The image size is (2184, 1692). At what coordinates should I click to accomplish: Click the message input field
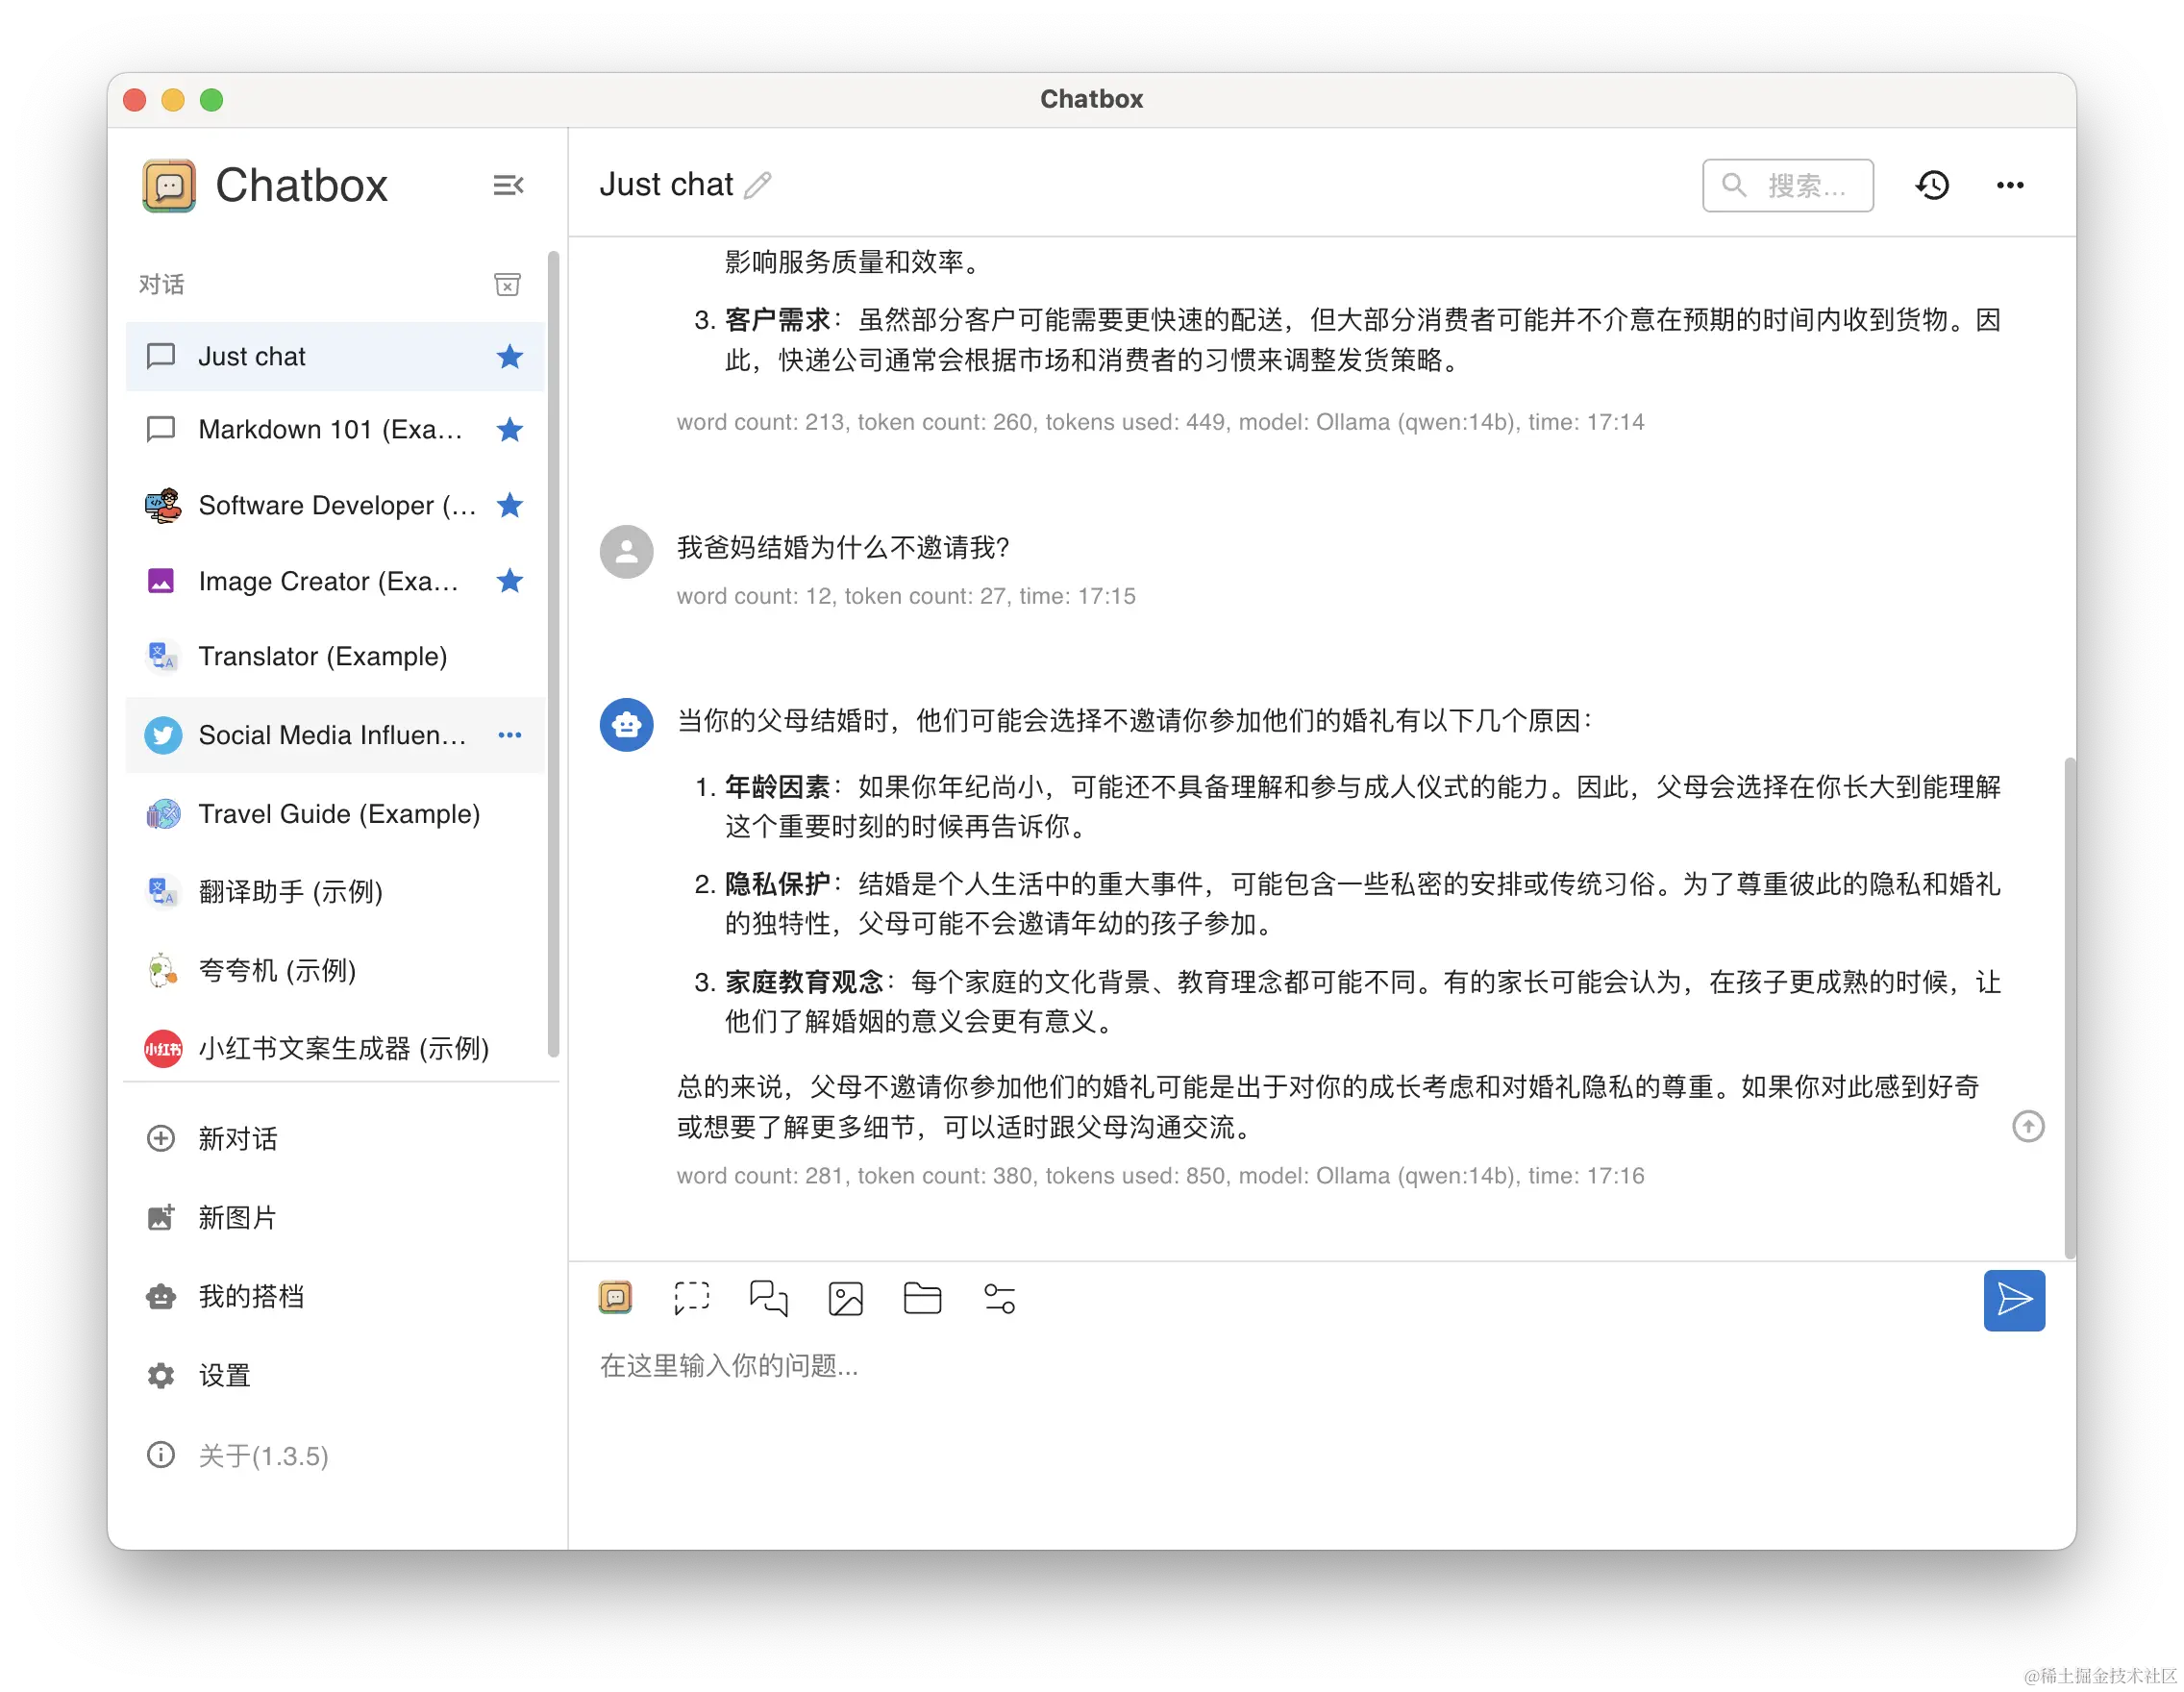1200,1366
